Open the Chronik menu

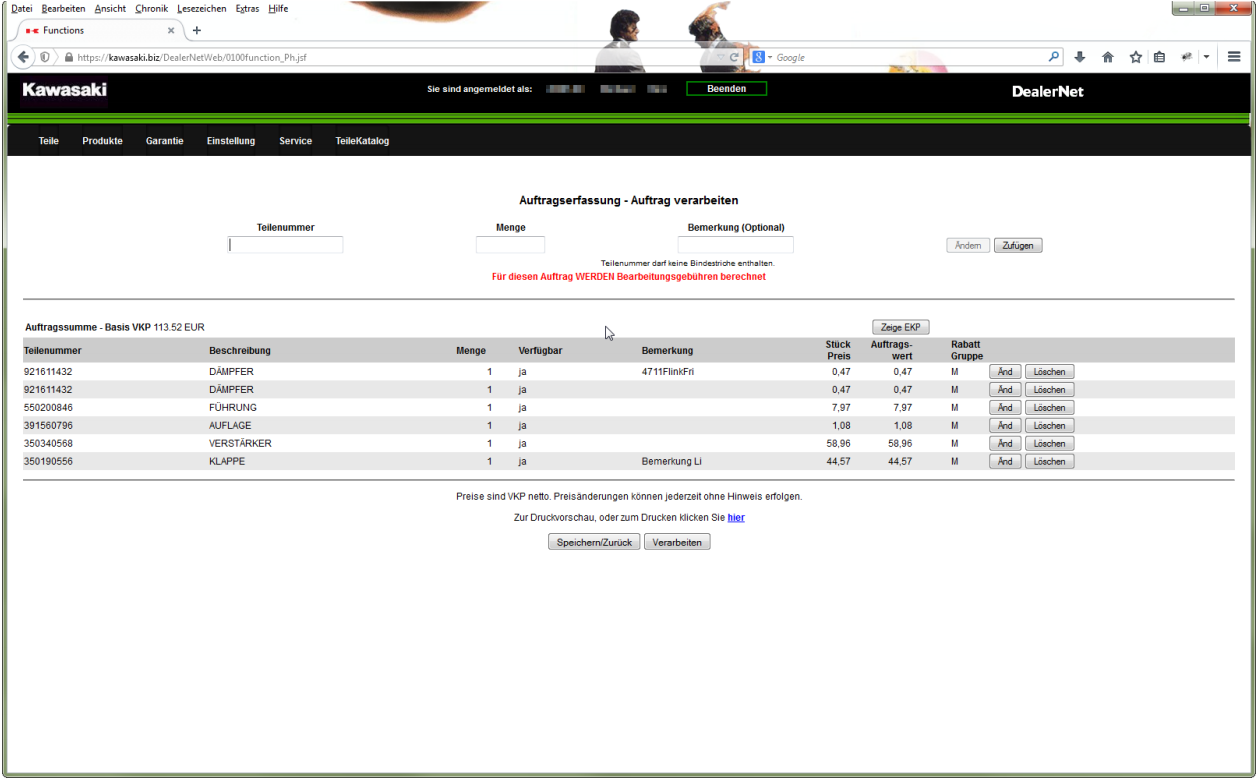152,8
